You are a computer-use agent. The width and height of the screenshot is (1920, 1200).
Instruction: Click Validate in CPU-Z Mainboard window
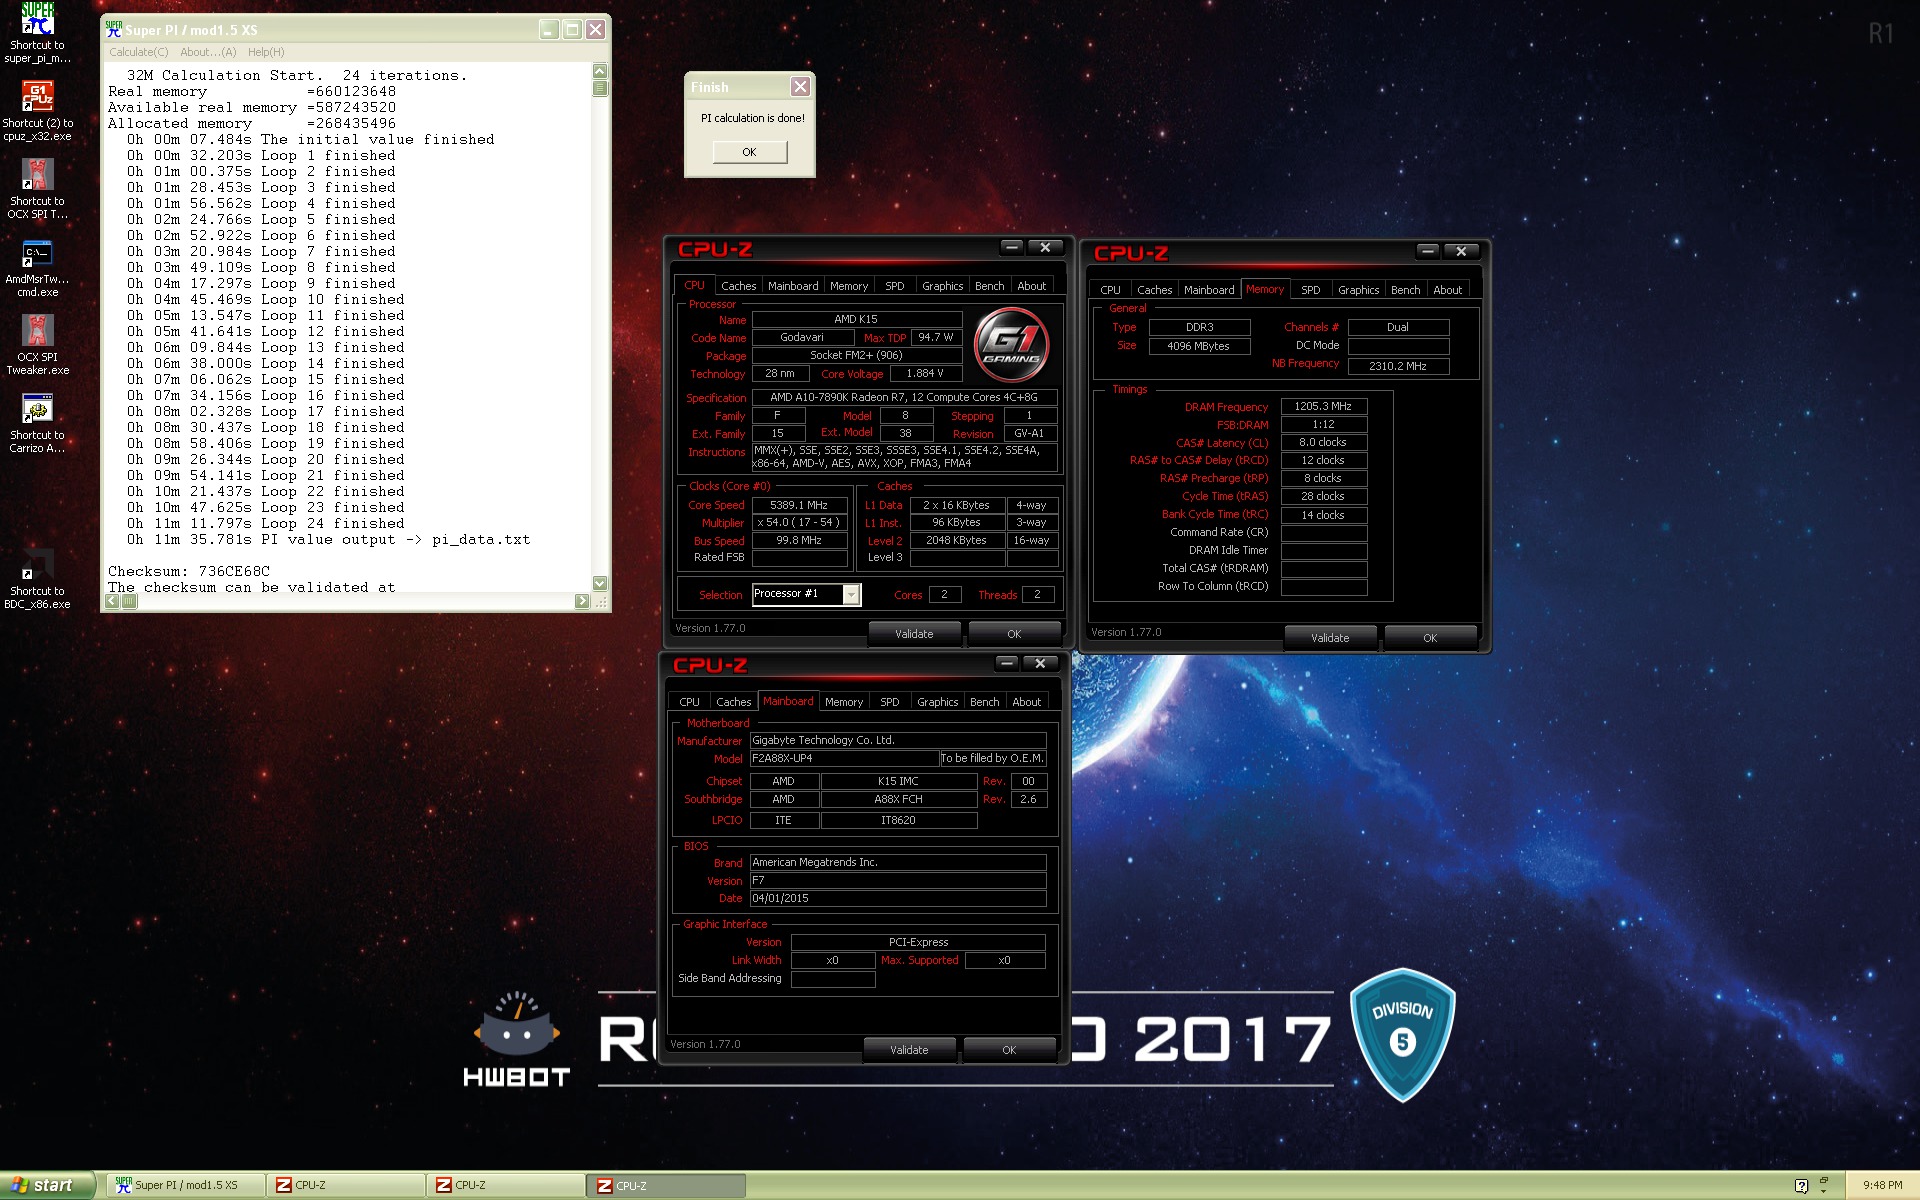click(909, 1050)
